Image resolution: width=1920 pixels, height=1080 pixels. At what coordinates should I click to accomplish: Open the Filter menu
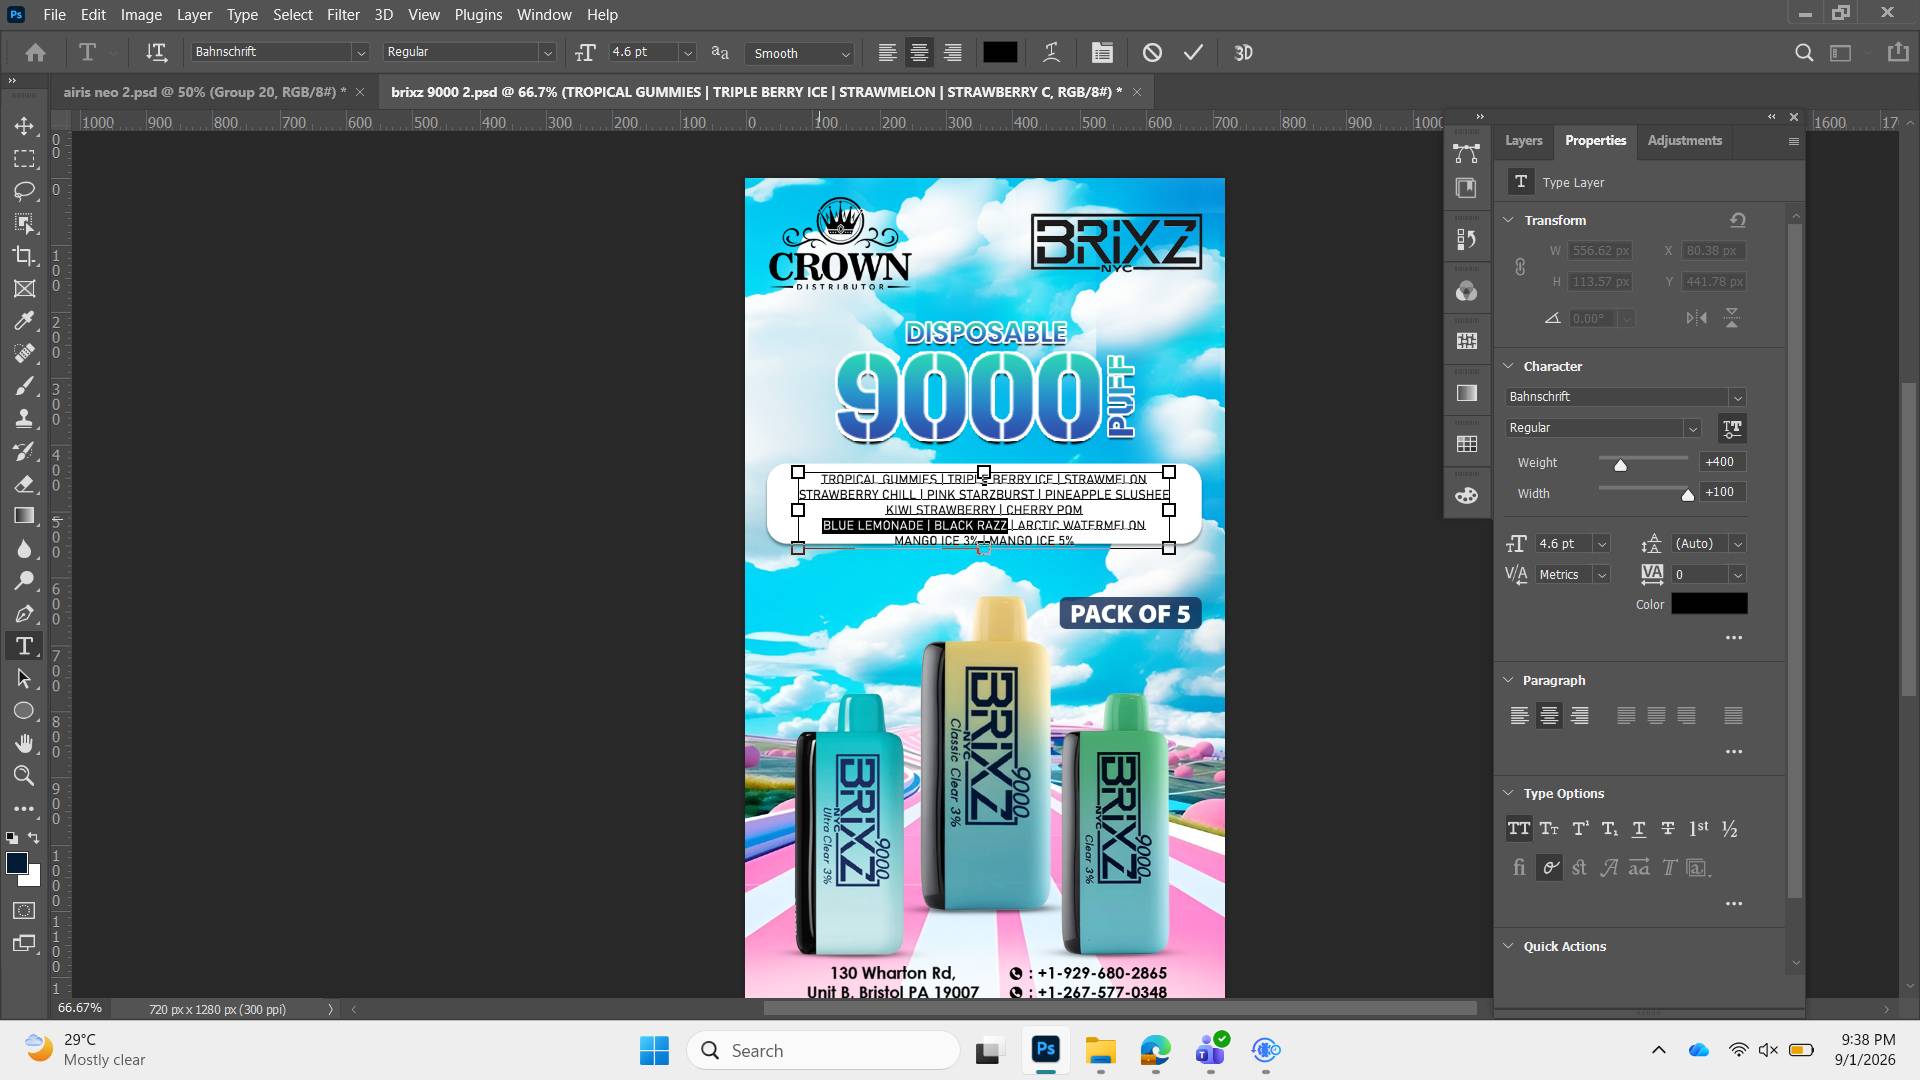tap(343, 15)
